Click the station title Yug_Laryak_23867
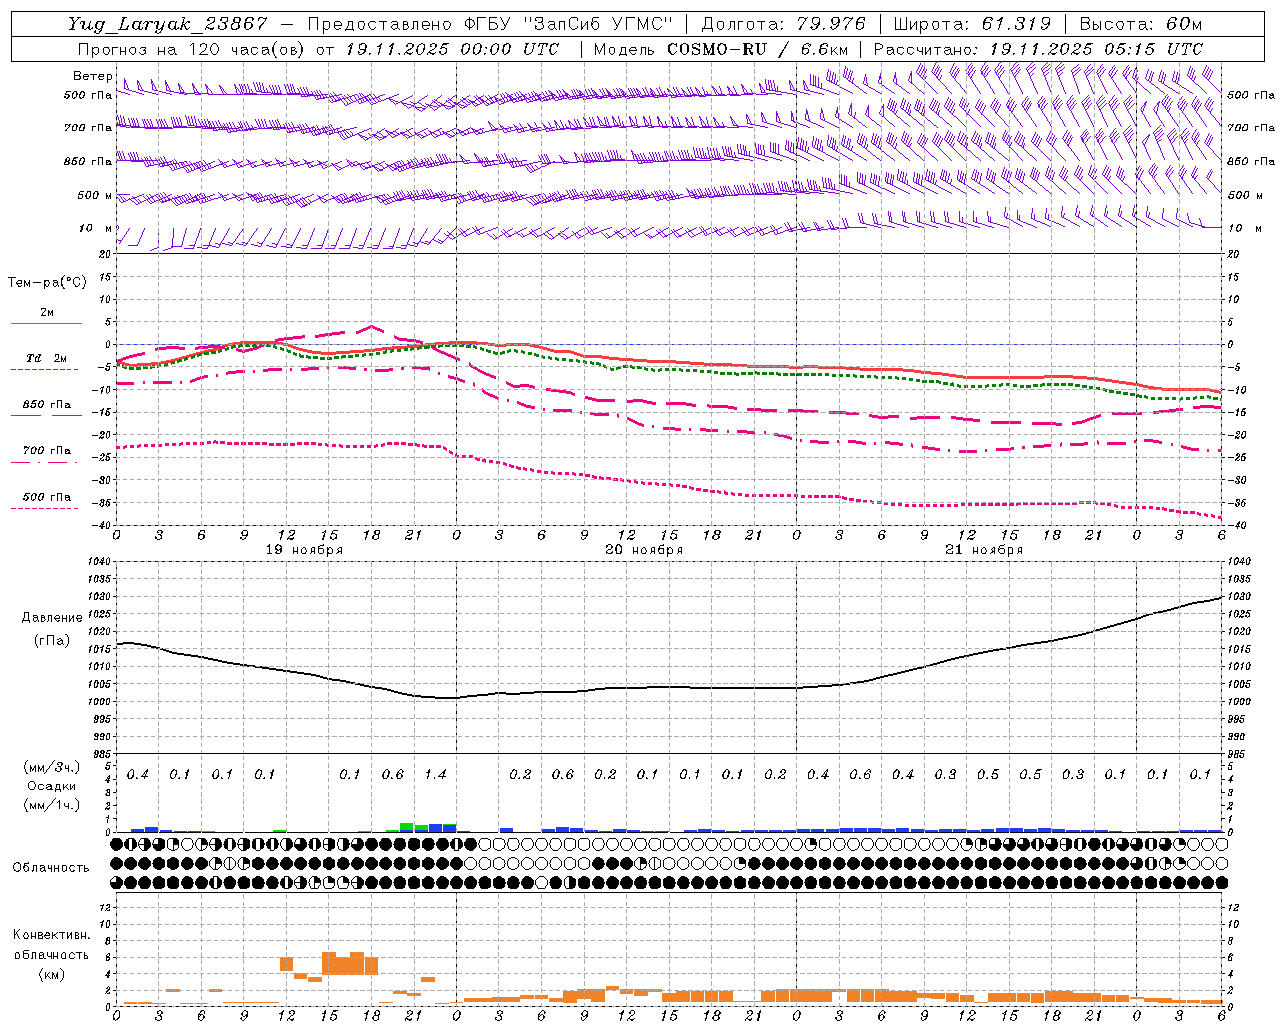1280x1024 pixels. click(168, 24)
